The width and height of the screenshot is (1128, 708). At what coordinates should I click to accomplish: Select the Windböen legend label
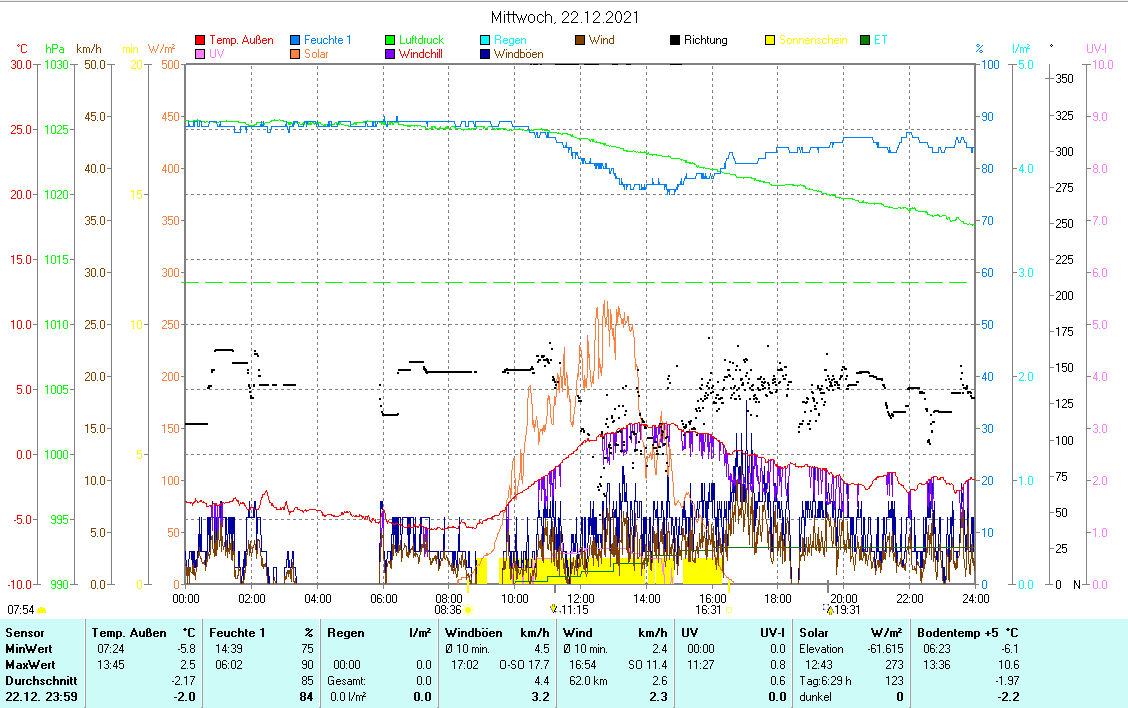pyautogui.click(x=520, y=54)
